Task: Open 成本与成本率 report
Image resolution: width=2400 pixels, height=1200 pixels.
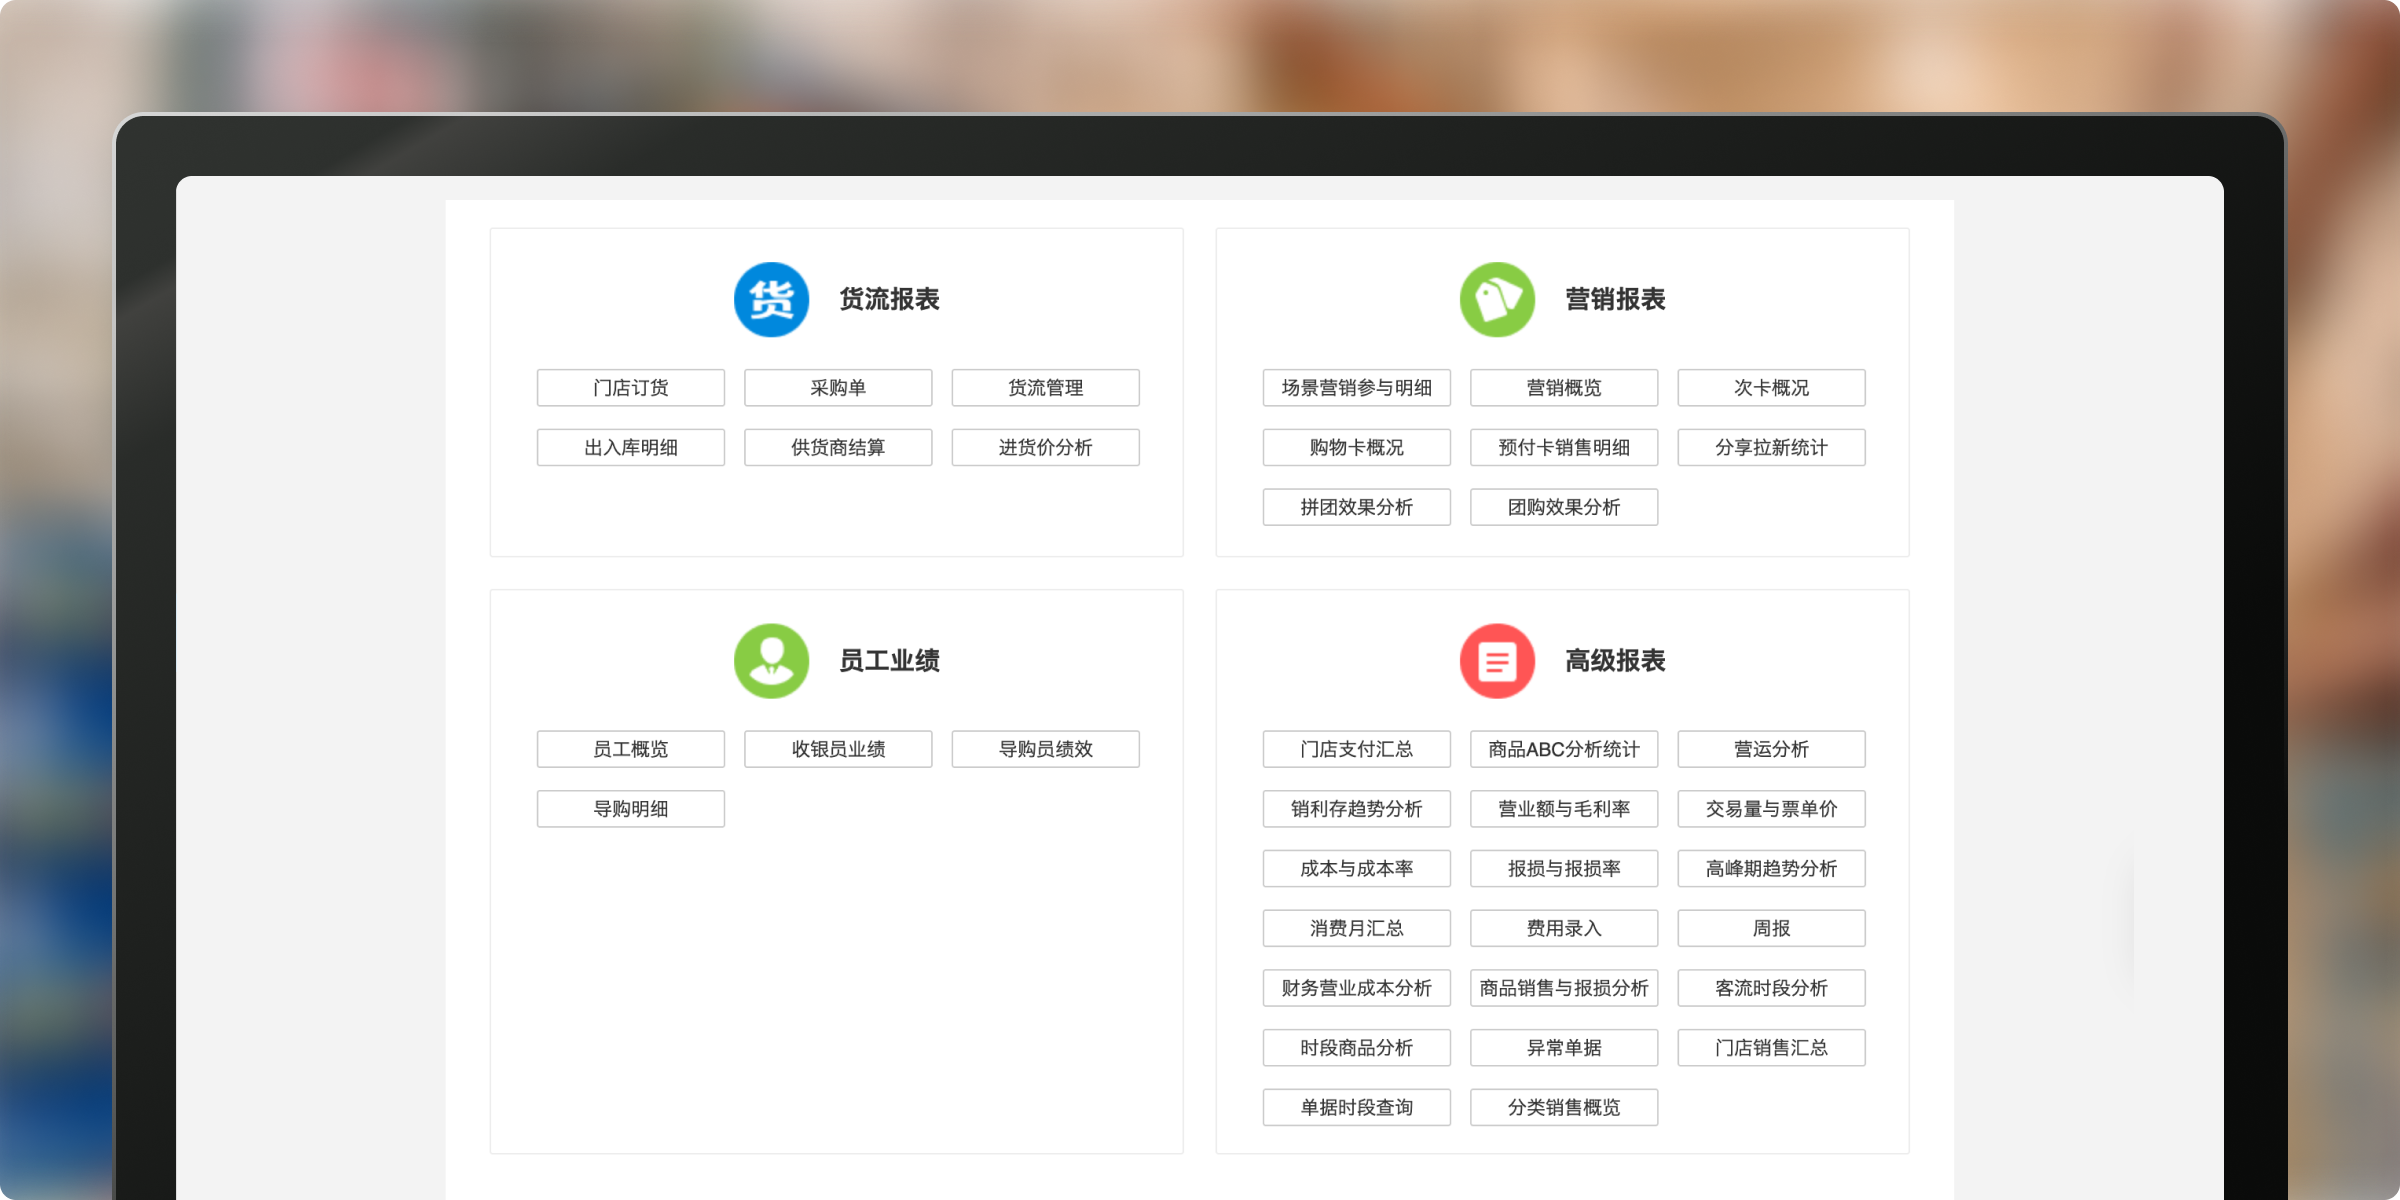Action: tap(1357, 869)
